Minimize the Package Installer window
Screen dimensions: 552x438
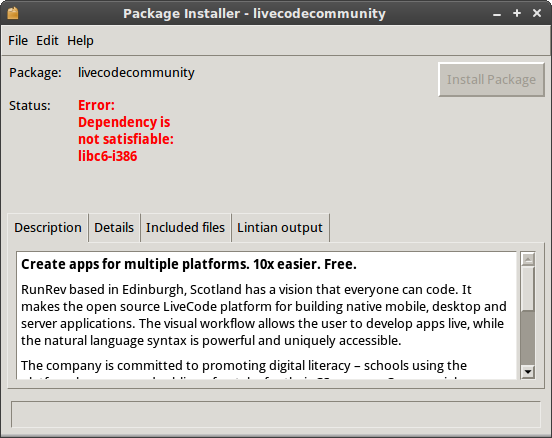pos(497,14)
